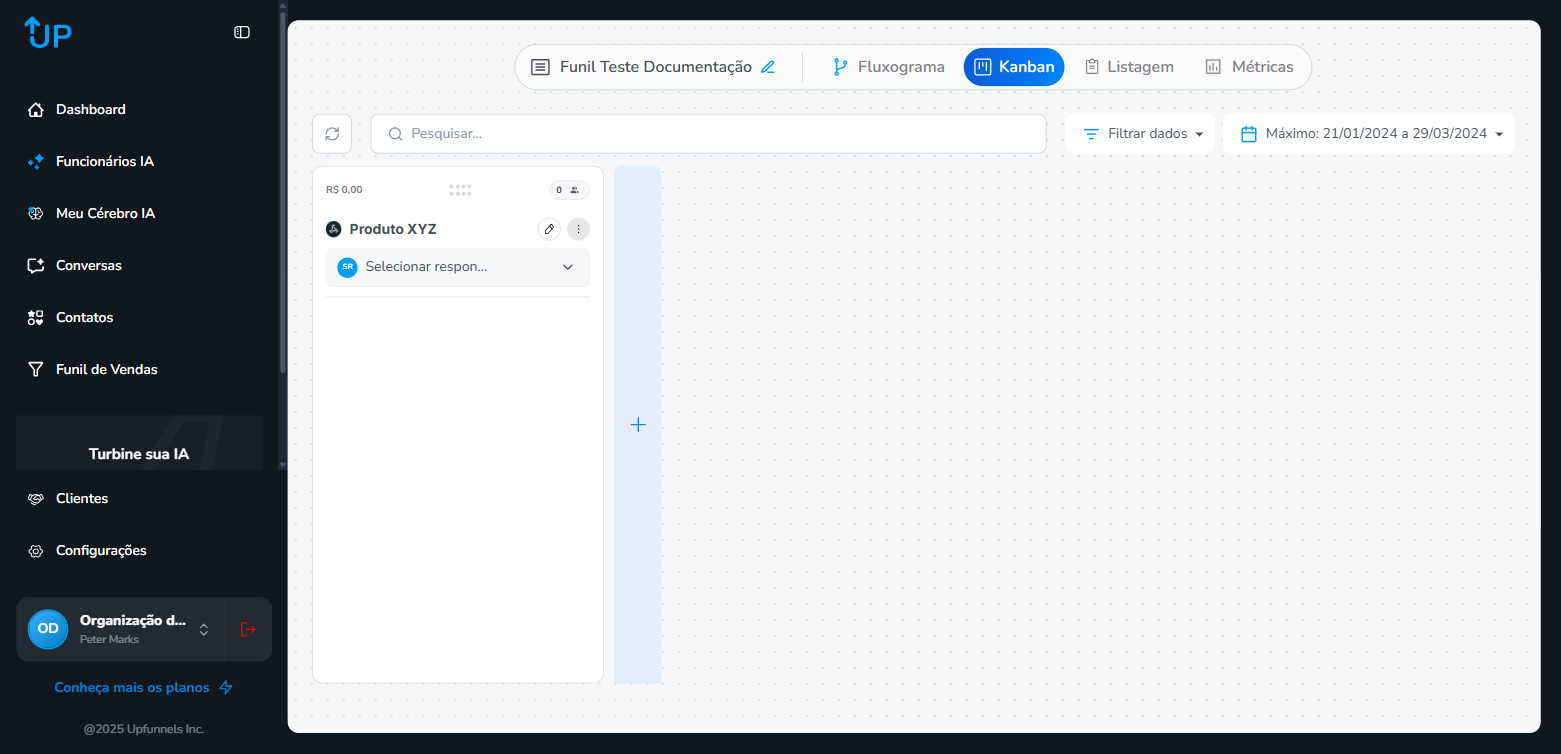
Task: Select Meu Cérebro IA in the sidebar
Action: (x=104, y=213)
